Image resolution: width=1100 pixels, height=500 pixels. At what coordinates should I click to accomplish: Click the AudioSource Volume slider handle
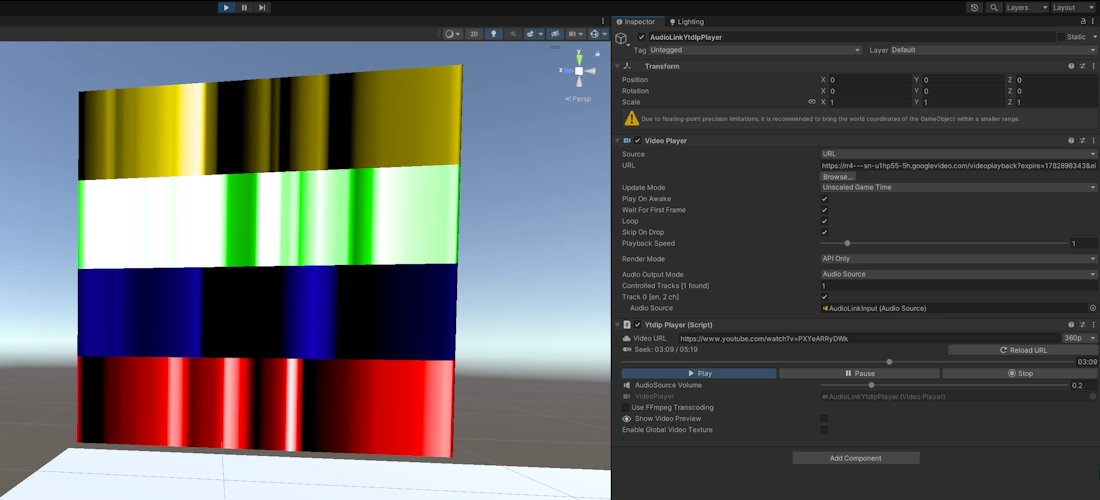[x=871, y=385]
